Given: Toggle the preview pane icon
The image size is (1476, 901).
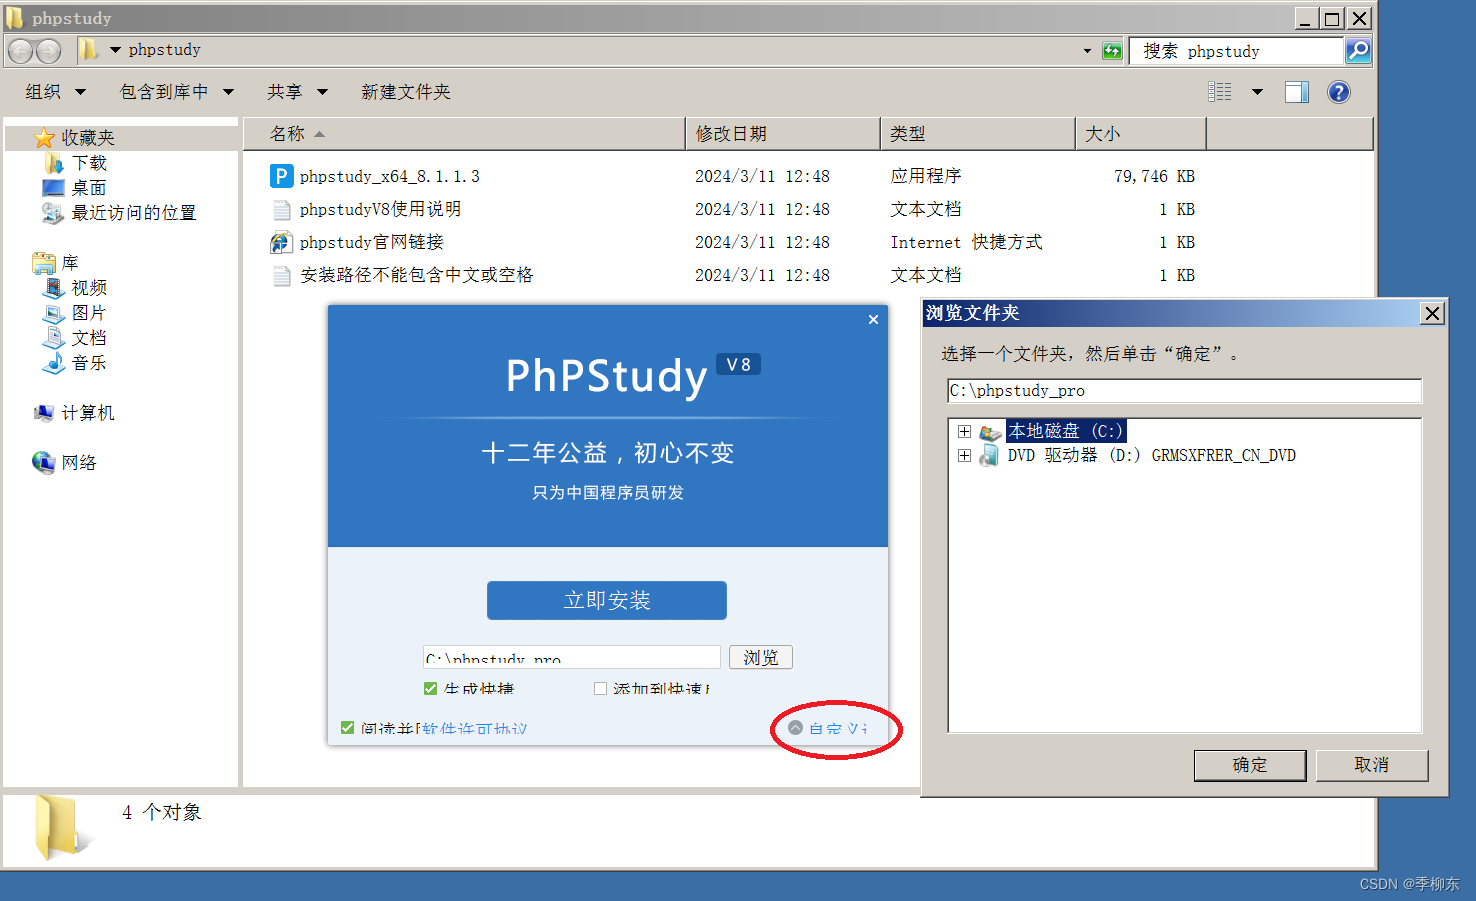Looking at the screenshot, I should coord(1297,92).
